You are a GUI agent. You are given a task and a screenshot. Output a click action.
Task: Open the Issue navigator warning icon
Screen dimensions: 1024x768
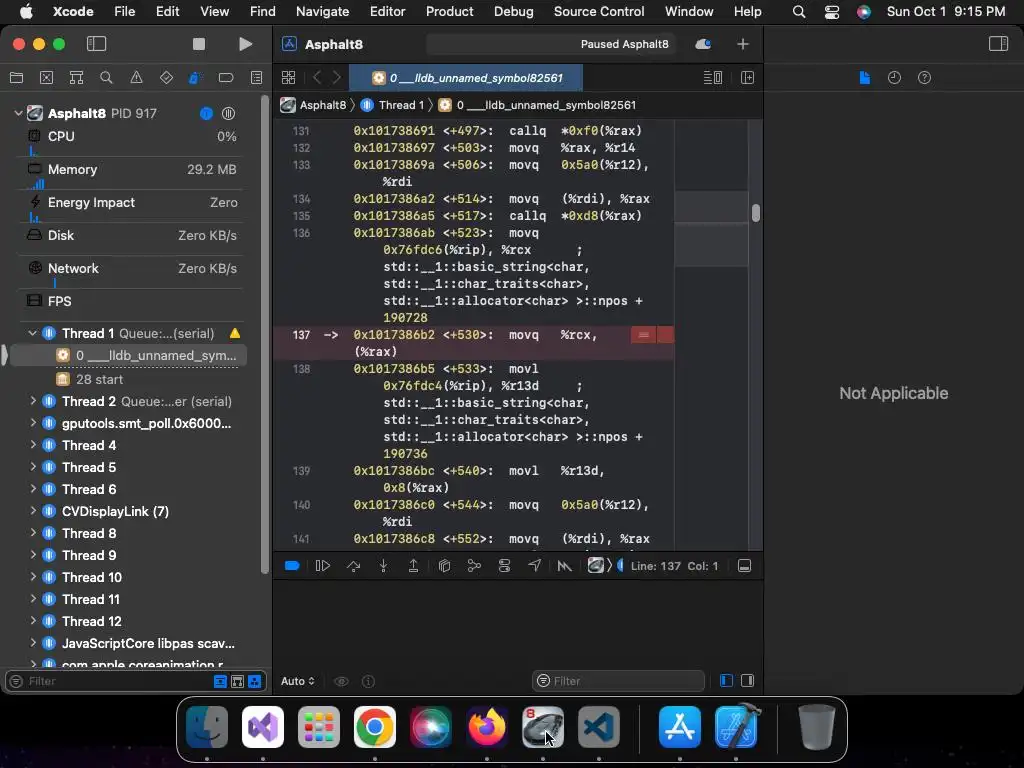(136, 78)
